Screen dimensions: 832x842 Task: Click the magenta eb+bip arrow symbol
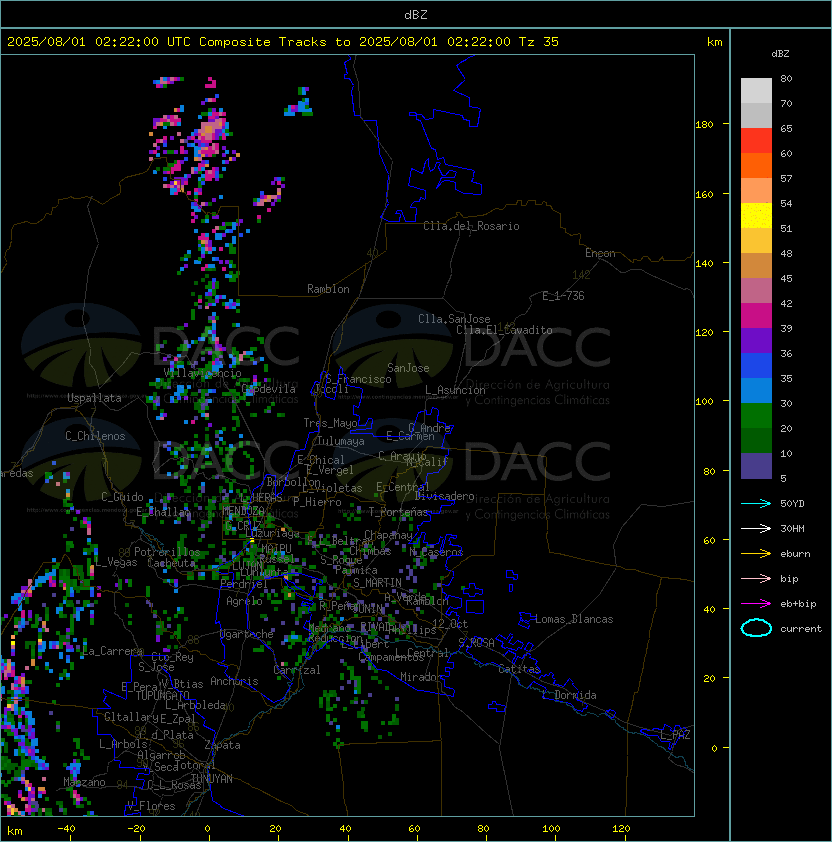[x=756, y=604]
